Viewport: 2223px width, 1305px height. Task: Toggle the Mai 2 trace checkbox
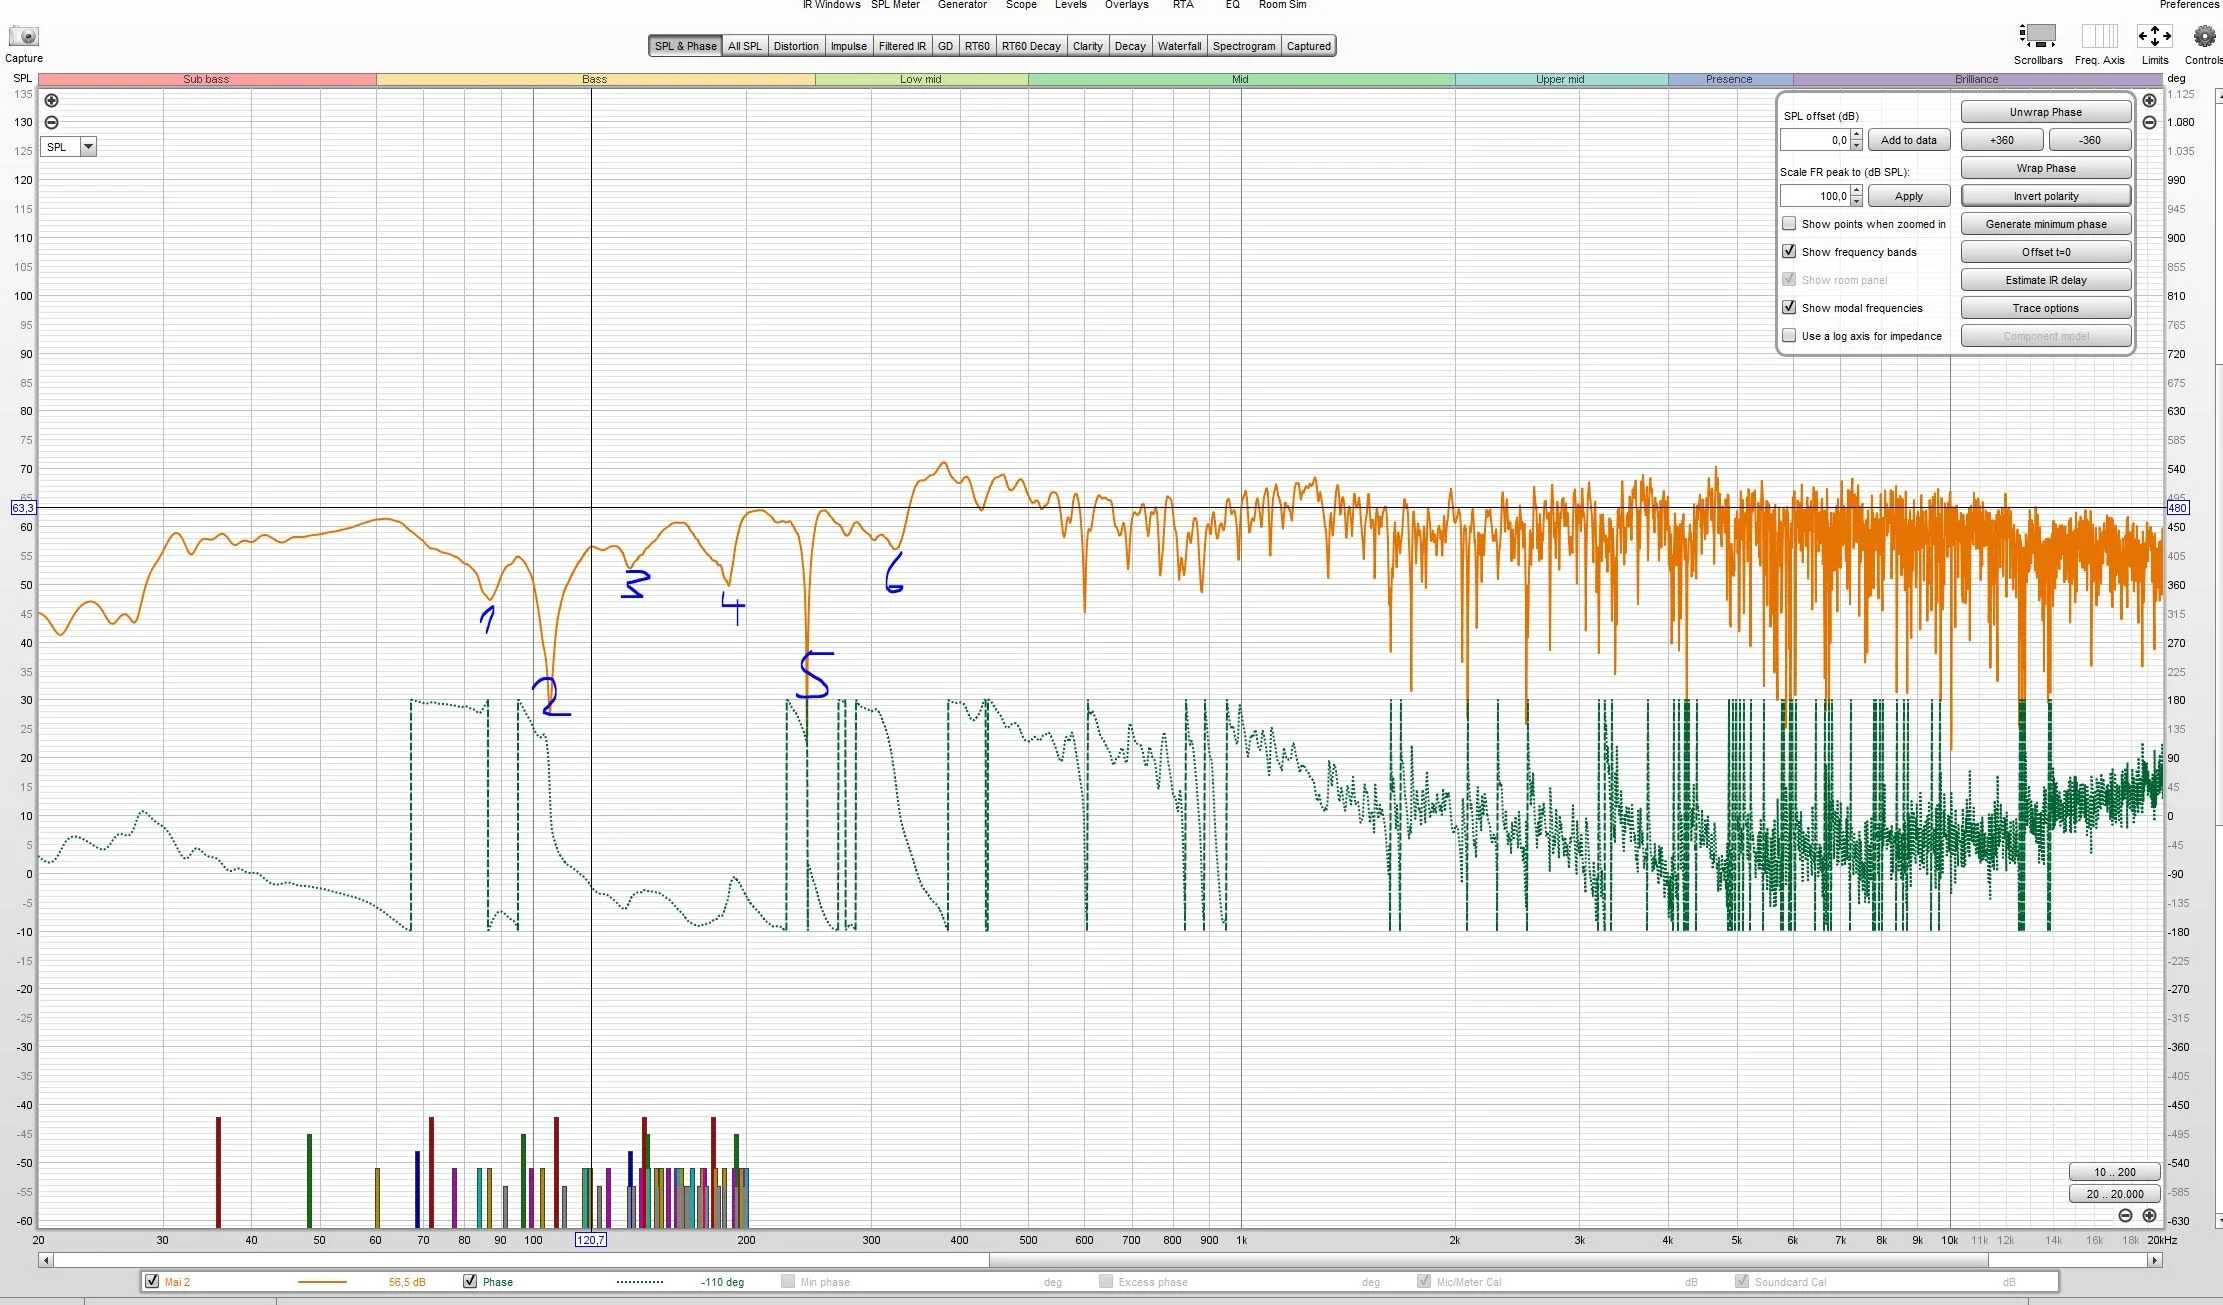[152, 1281]
